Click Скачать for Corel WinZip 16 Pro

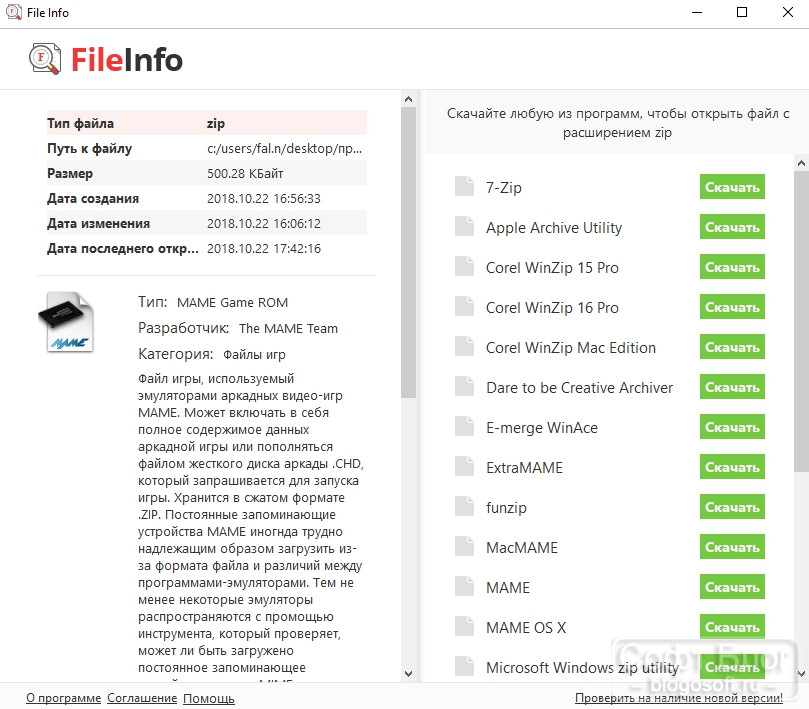point(732,307)
